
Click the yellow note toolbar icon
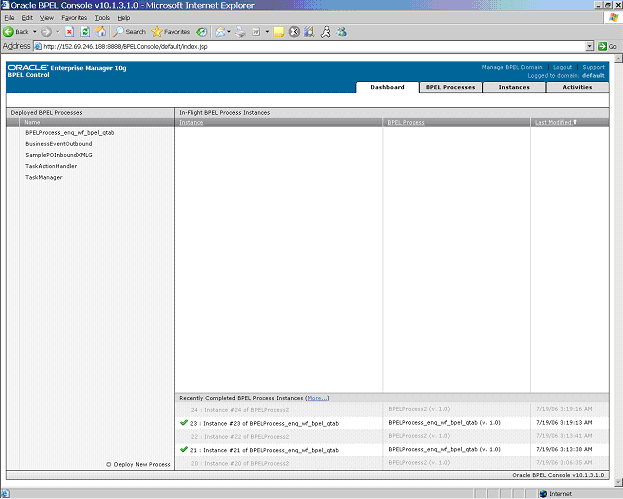pyautogui.click(x=279, y=32)
